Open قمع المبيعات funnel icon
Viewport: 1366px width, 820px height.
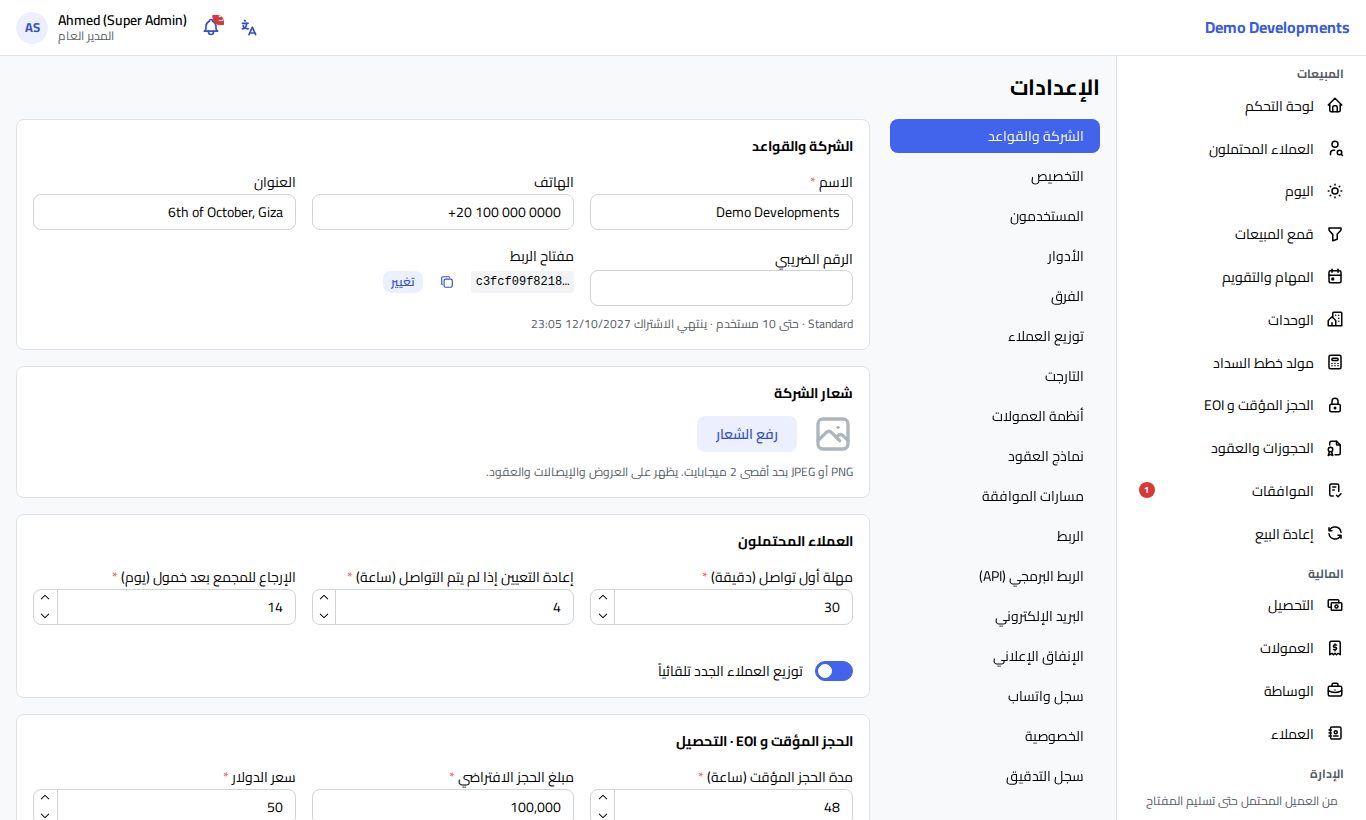(1334, 235)
